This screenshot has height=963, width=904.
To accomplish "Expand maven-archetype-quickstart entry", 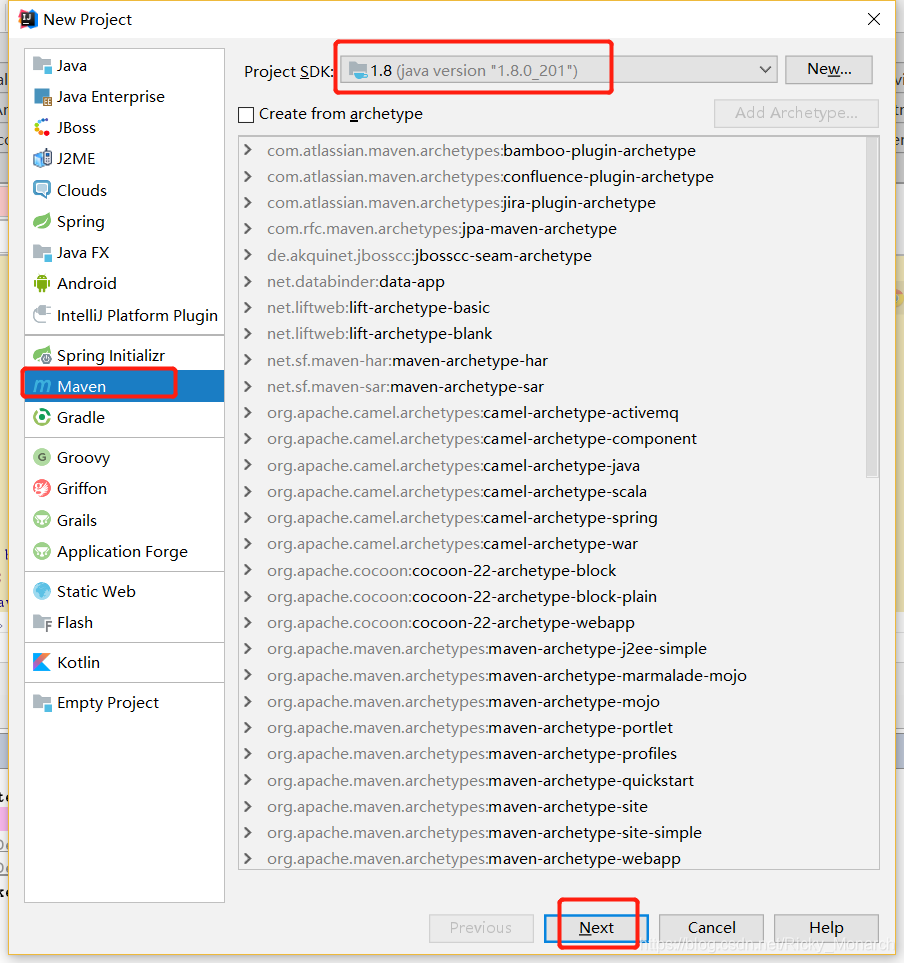I will tap(247, 780).
